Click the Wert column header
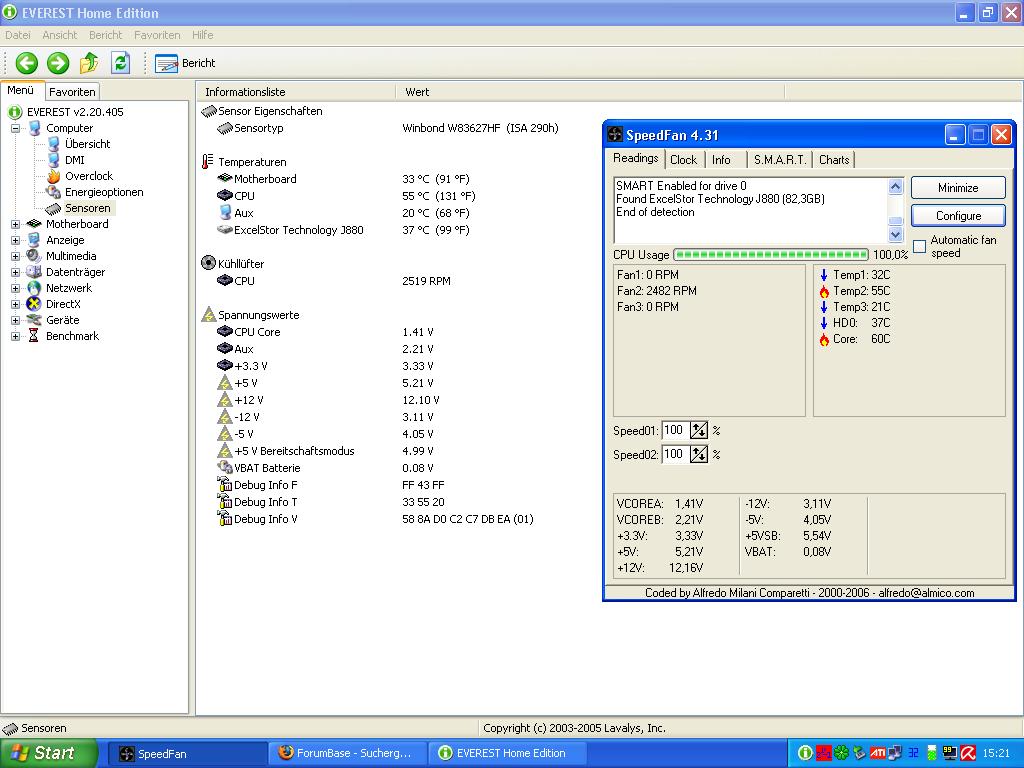1024x768 pixels. [590, 92]
